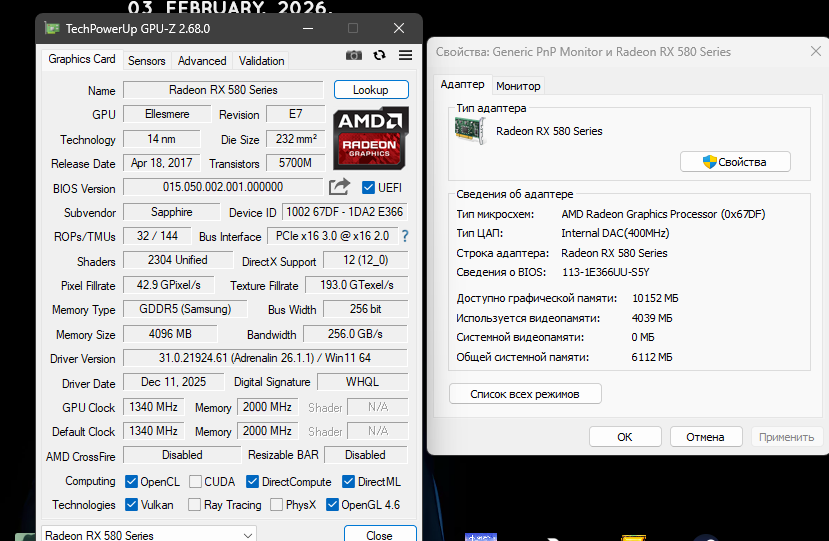
Task: Click the Свойства button with shield
Action: 735,162
